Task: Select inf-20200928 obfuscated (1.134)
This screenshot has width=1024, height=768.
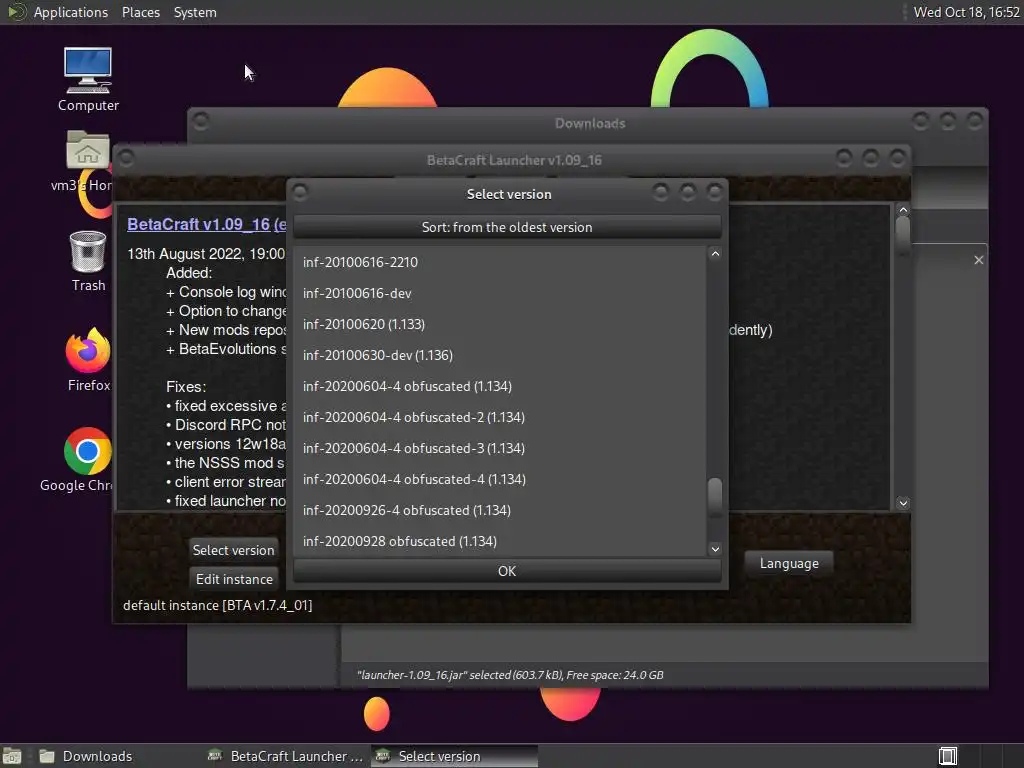Action: pos(500,541)
